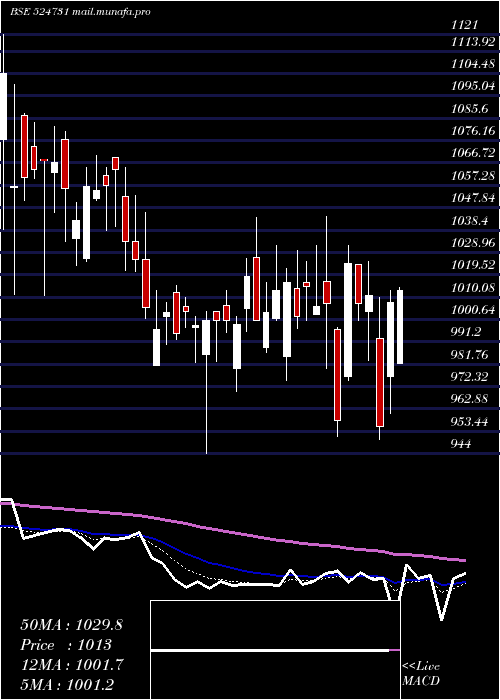Click the 953.44 price axis label

tap(471, 421)
